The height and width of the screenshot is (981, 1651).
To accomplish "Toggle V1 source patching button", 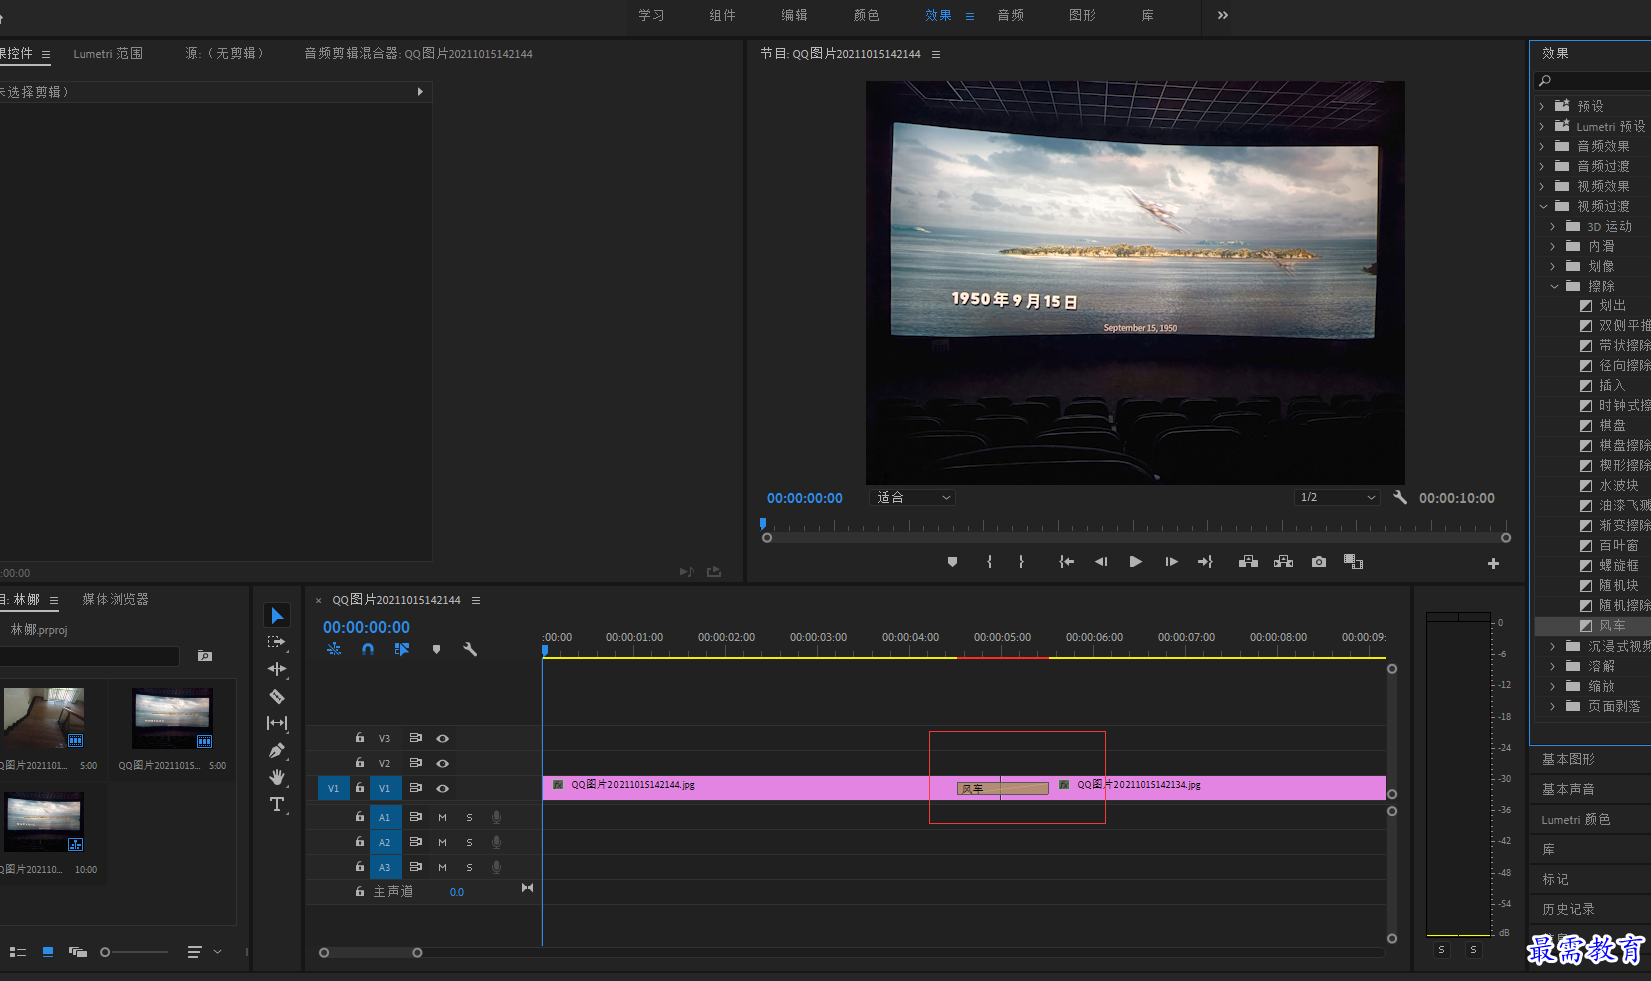I will [x=333, y=788].
